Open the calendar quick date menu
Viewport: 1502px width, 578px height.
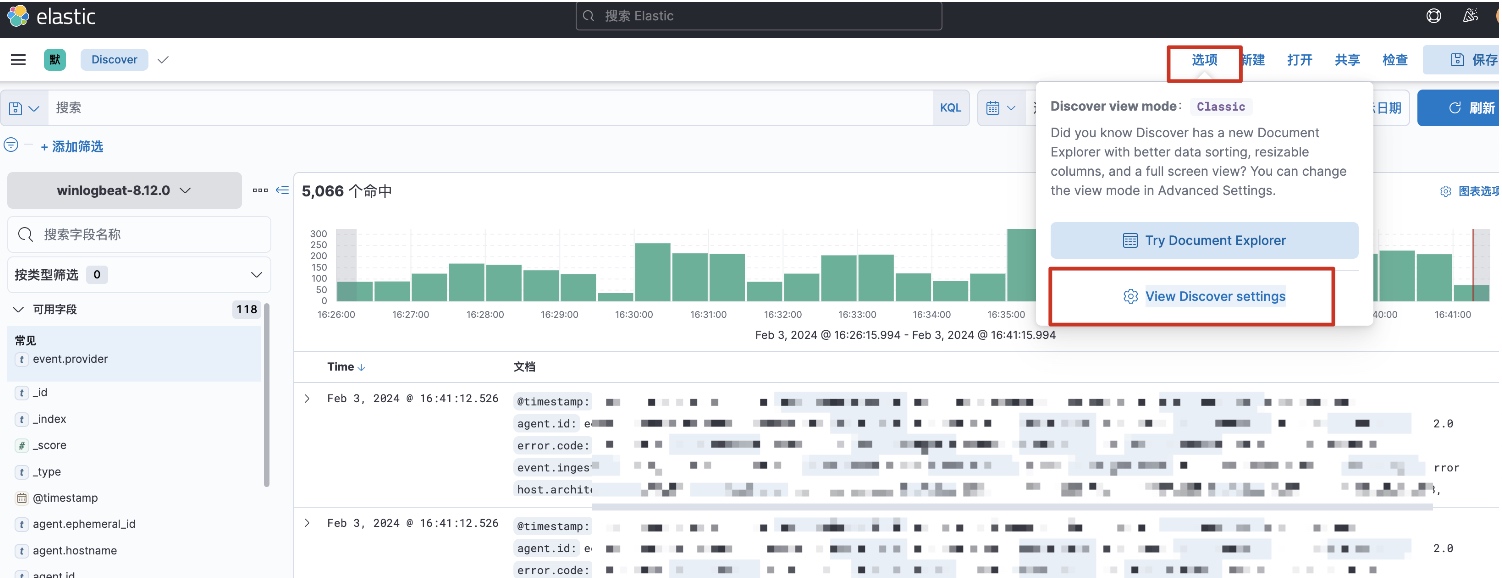coord(1001,108)
